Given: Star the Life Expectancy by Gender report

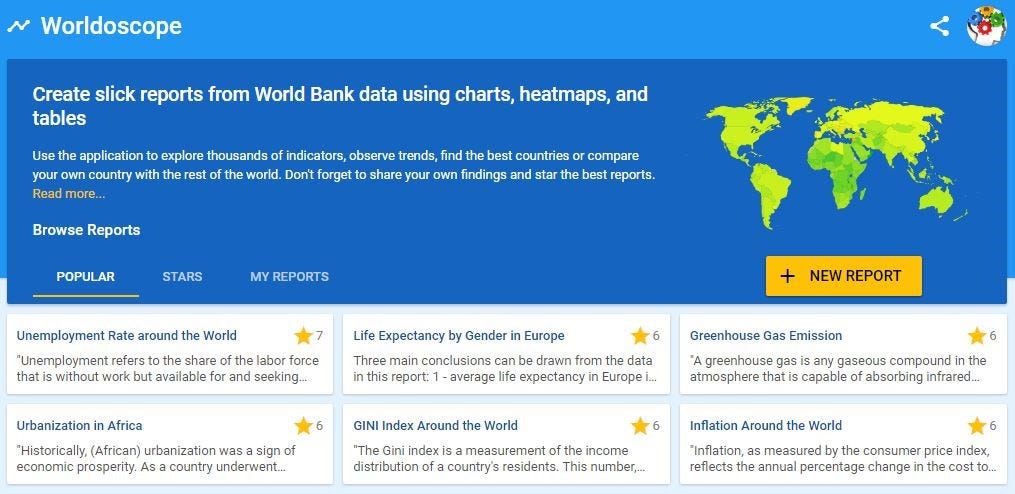Looking at the screenshot, I should coord(640,335).
